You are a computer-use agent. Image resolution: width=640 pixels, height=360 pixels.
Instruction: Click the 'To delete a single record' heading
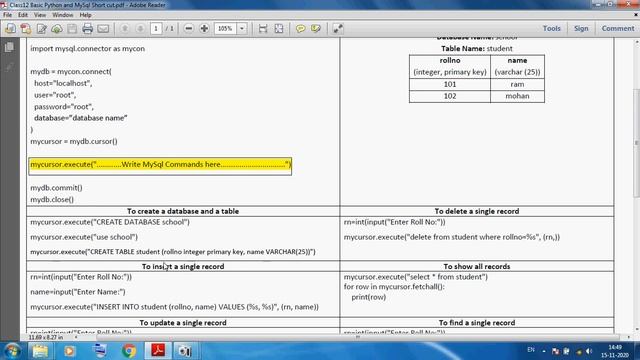pyautogui.click(x=477, y=211)
